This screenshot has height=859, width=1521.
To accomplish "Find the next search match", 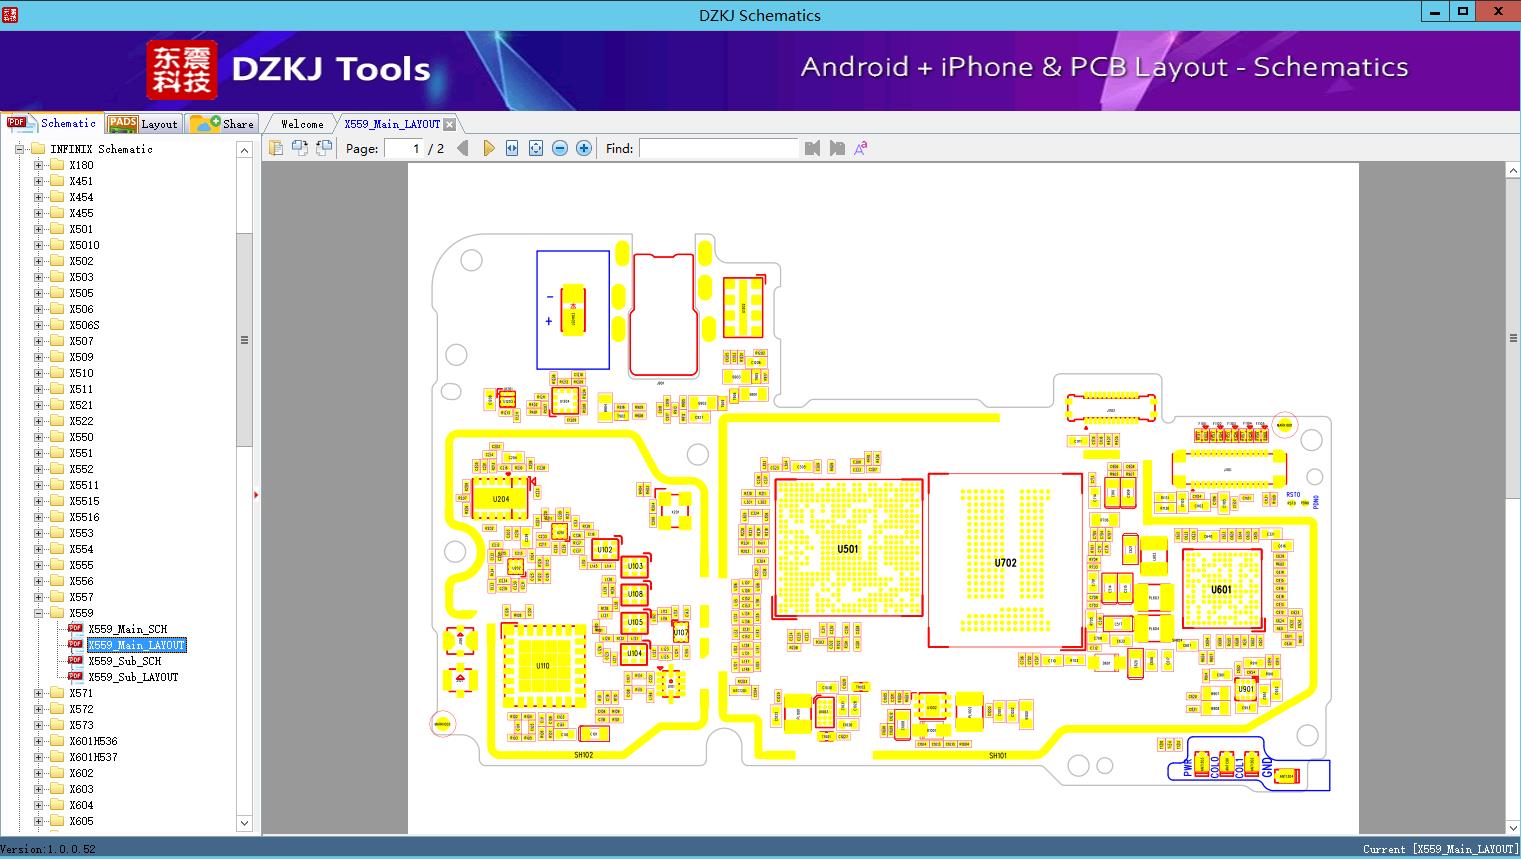I will pos(837,148).
